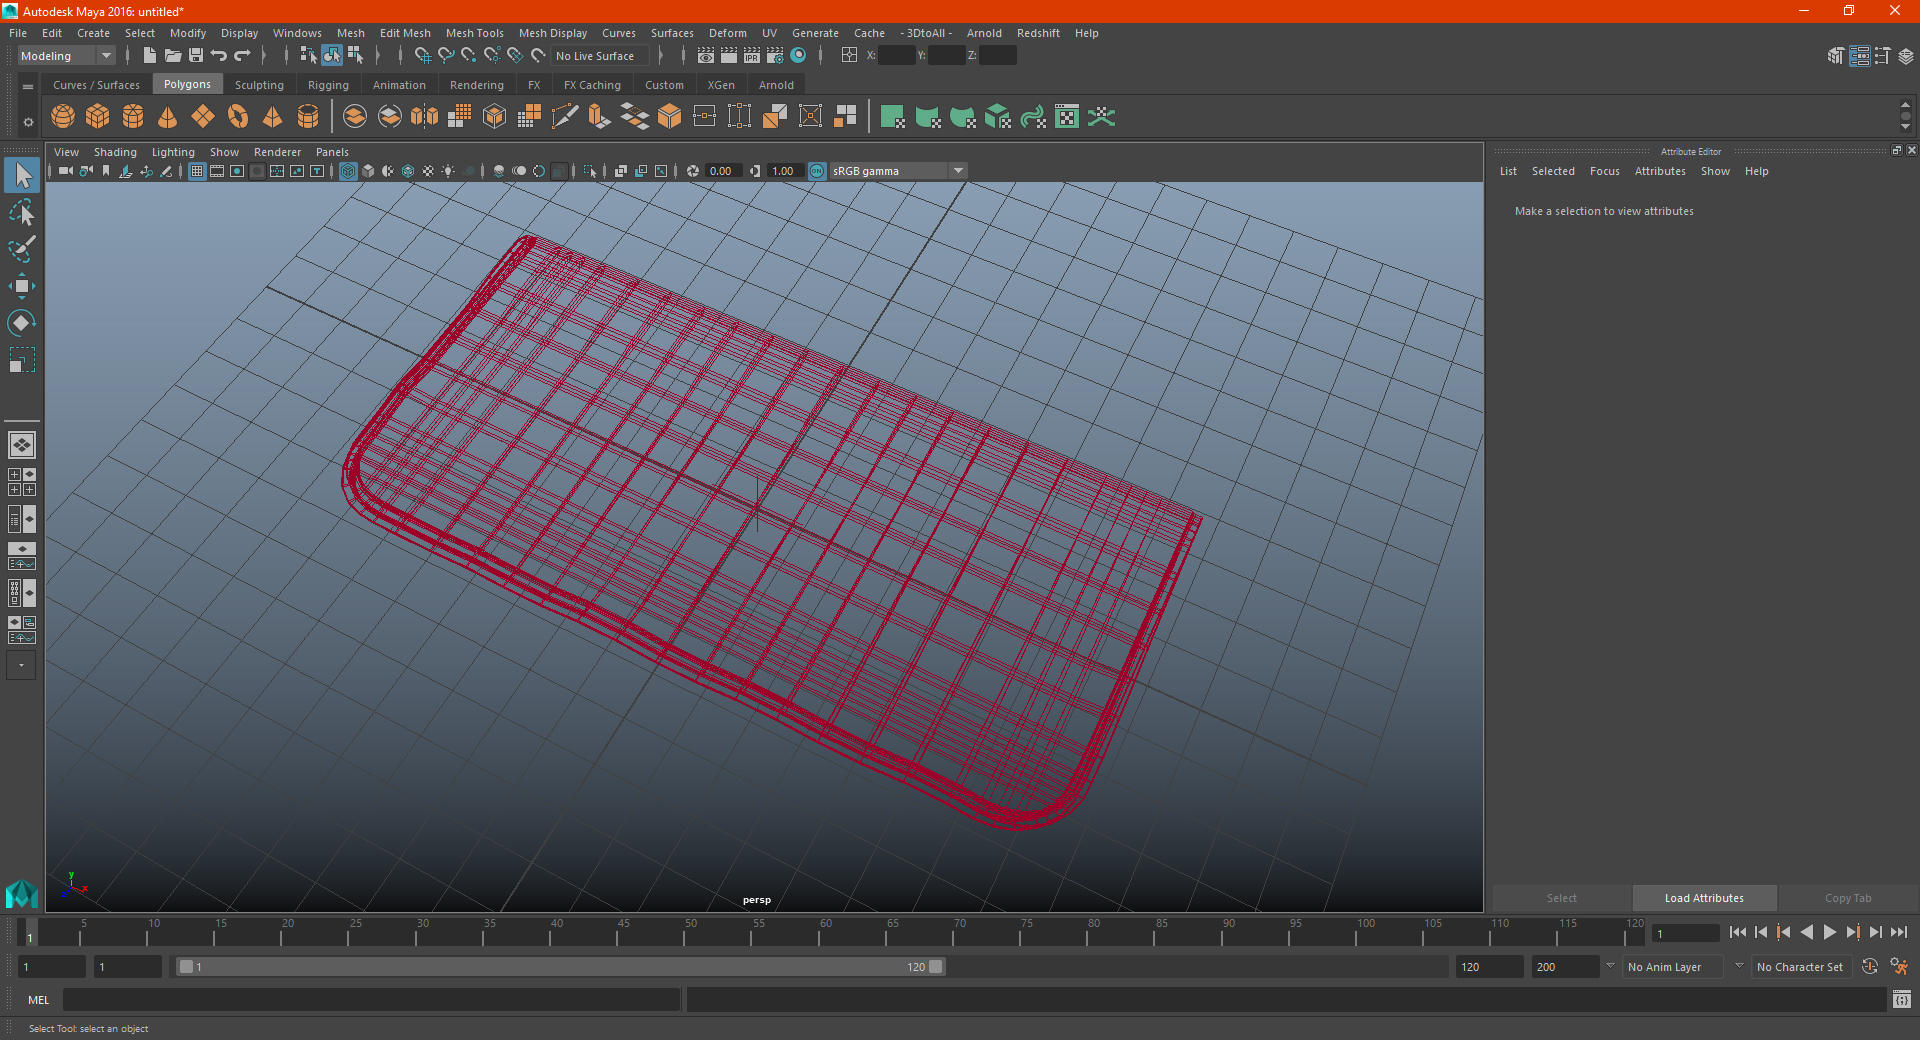Switch to four-view pane layout
This screenshot has height=1040, width=1920.
tap(22, 482)
